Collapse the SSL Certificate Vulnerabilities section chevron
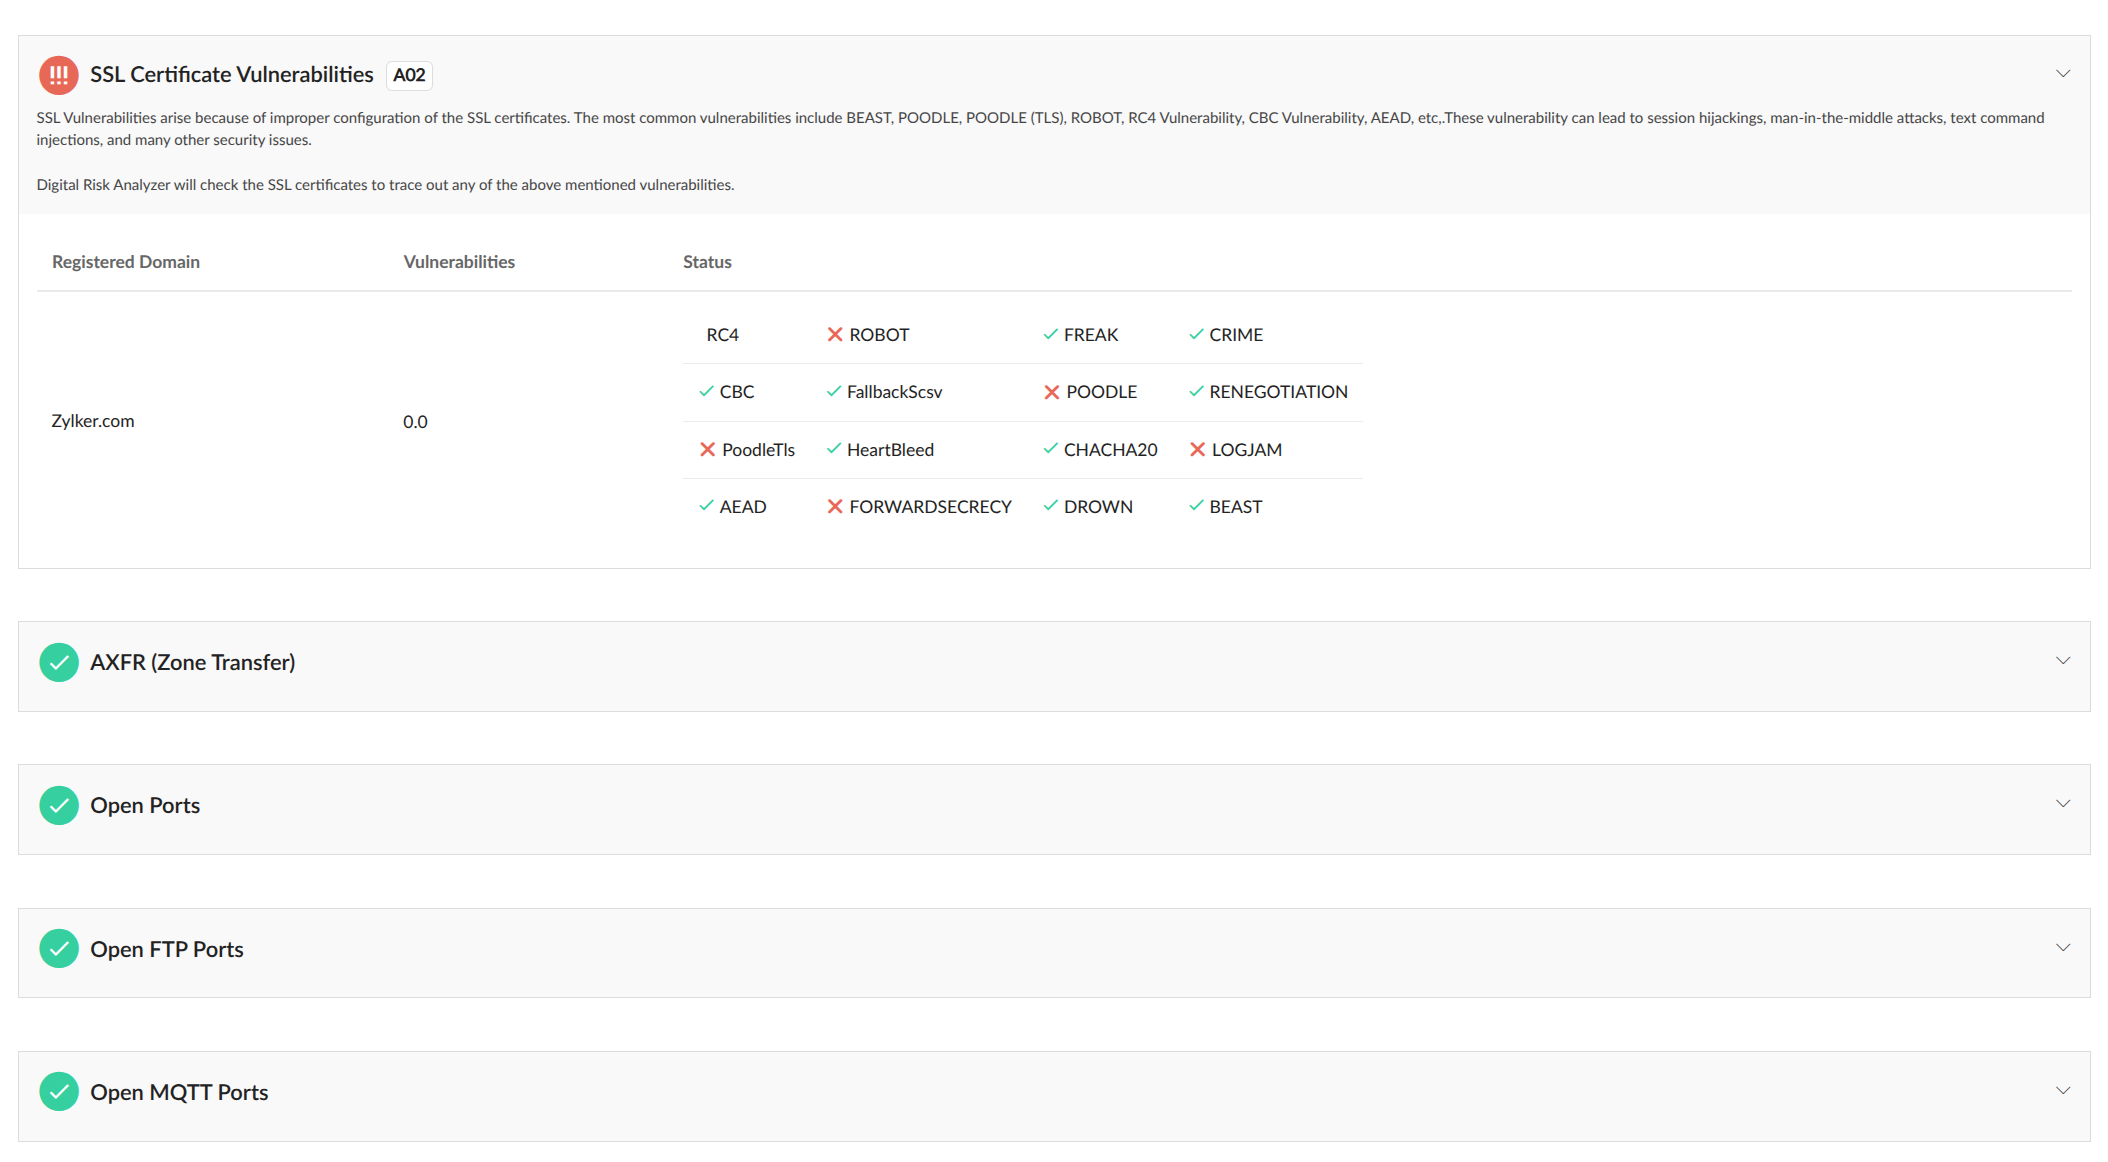Screen dimensions: 2108x1162 pos(2062,74)
